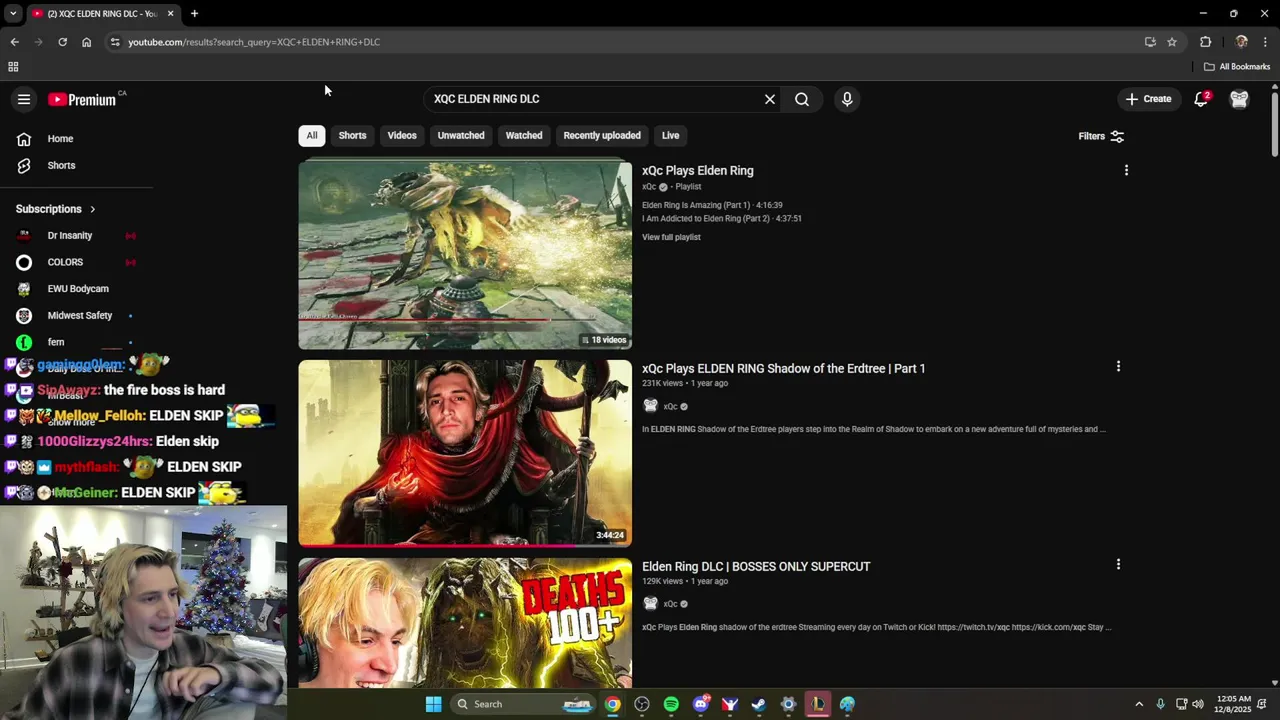1280x720 pixels.
Task: Open tab search dropdown arrow
Action: (13, 14)
